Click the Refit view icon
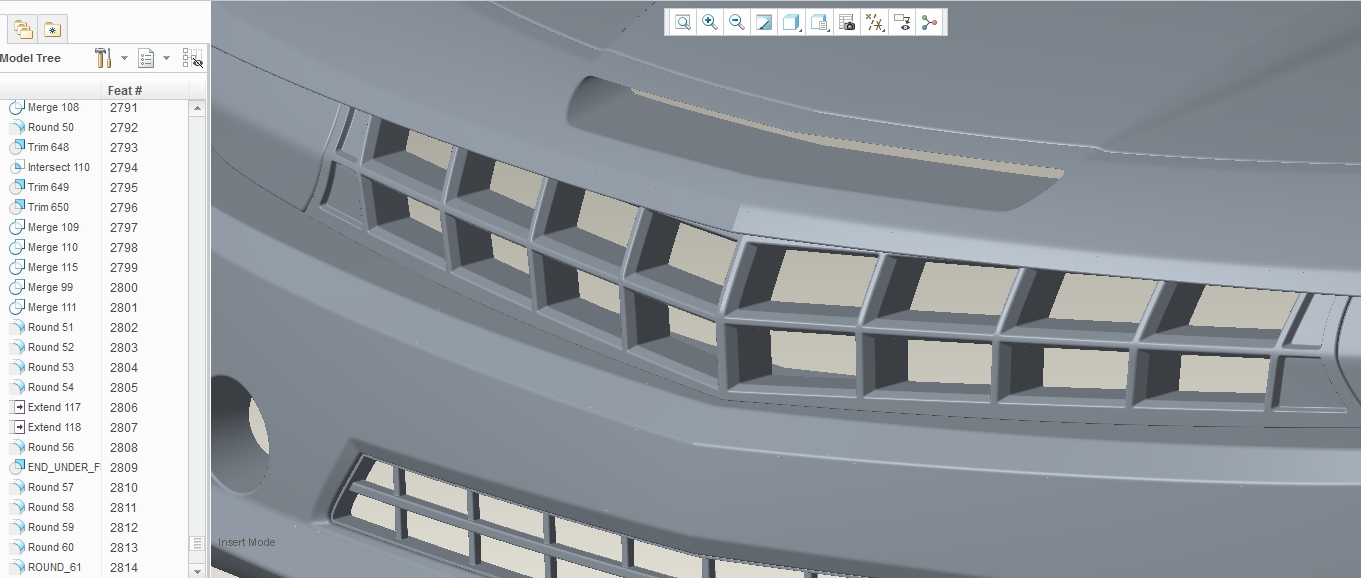The image size is (1361, 578). tap(683, 22)
